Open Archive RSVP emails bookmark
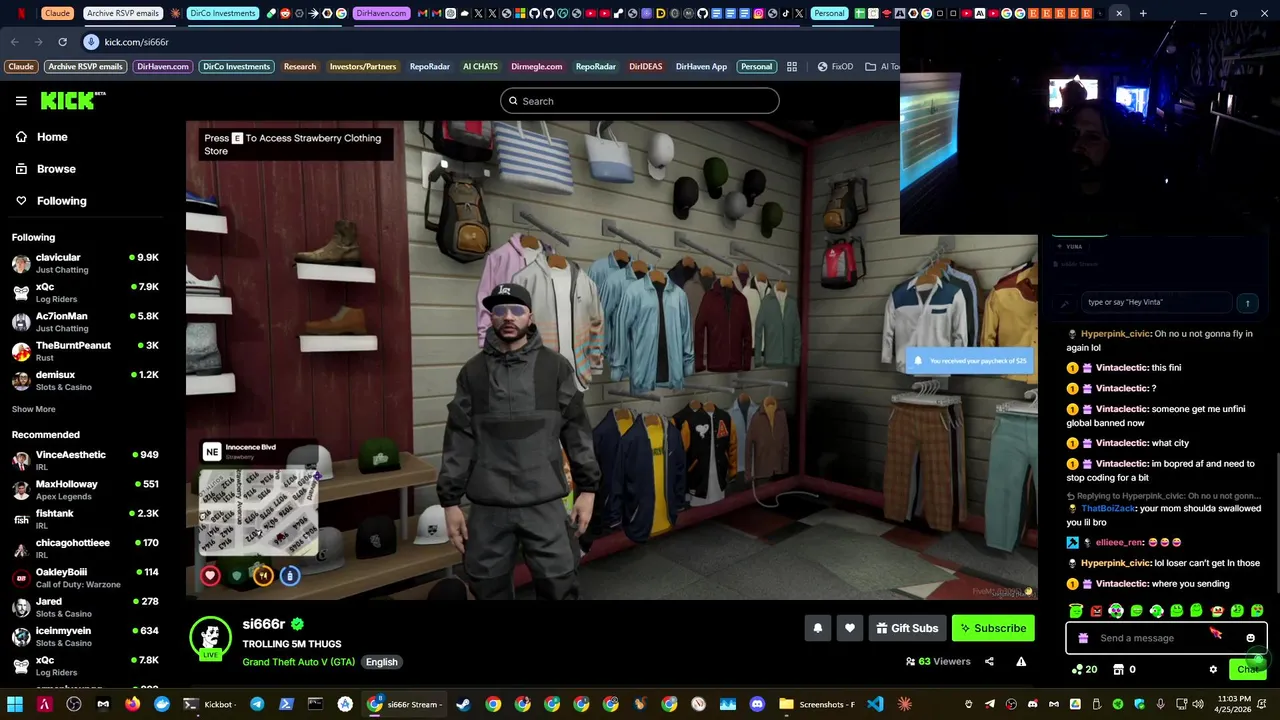The image size is (1280, 720). pos(85,67)
